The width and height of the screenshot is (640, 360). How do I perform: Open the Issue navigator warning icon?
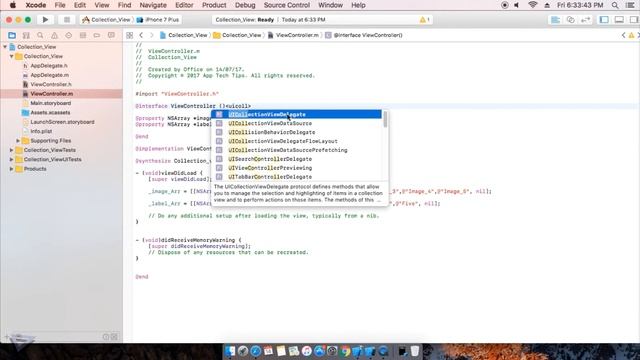pos(54,36)
